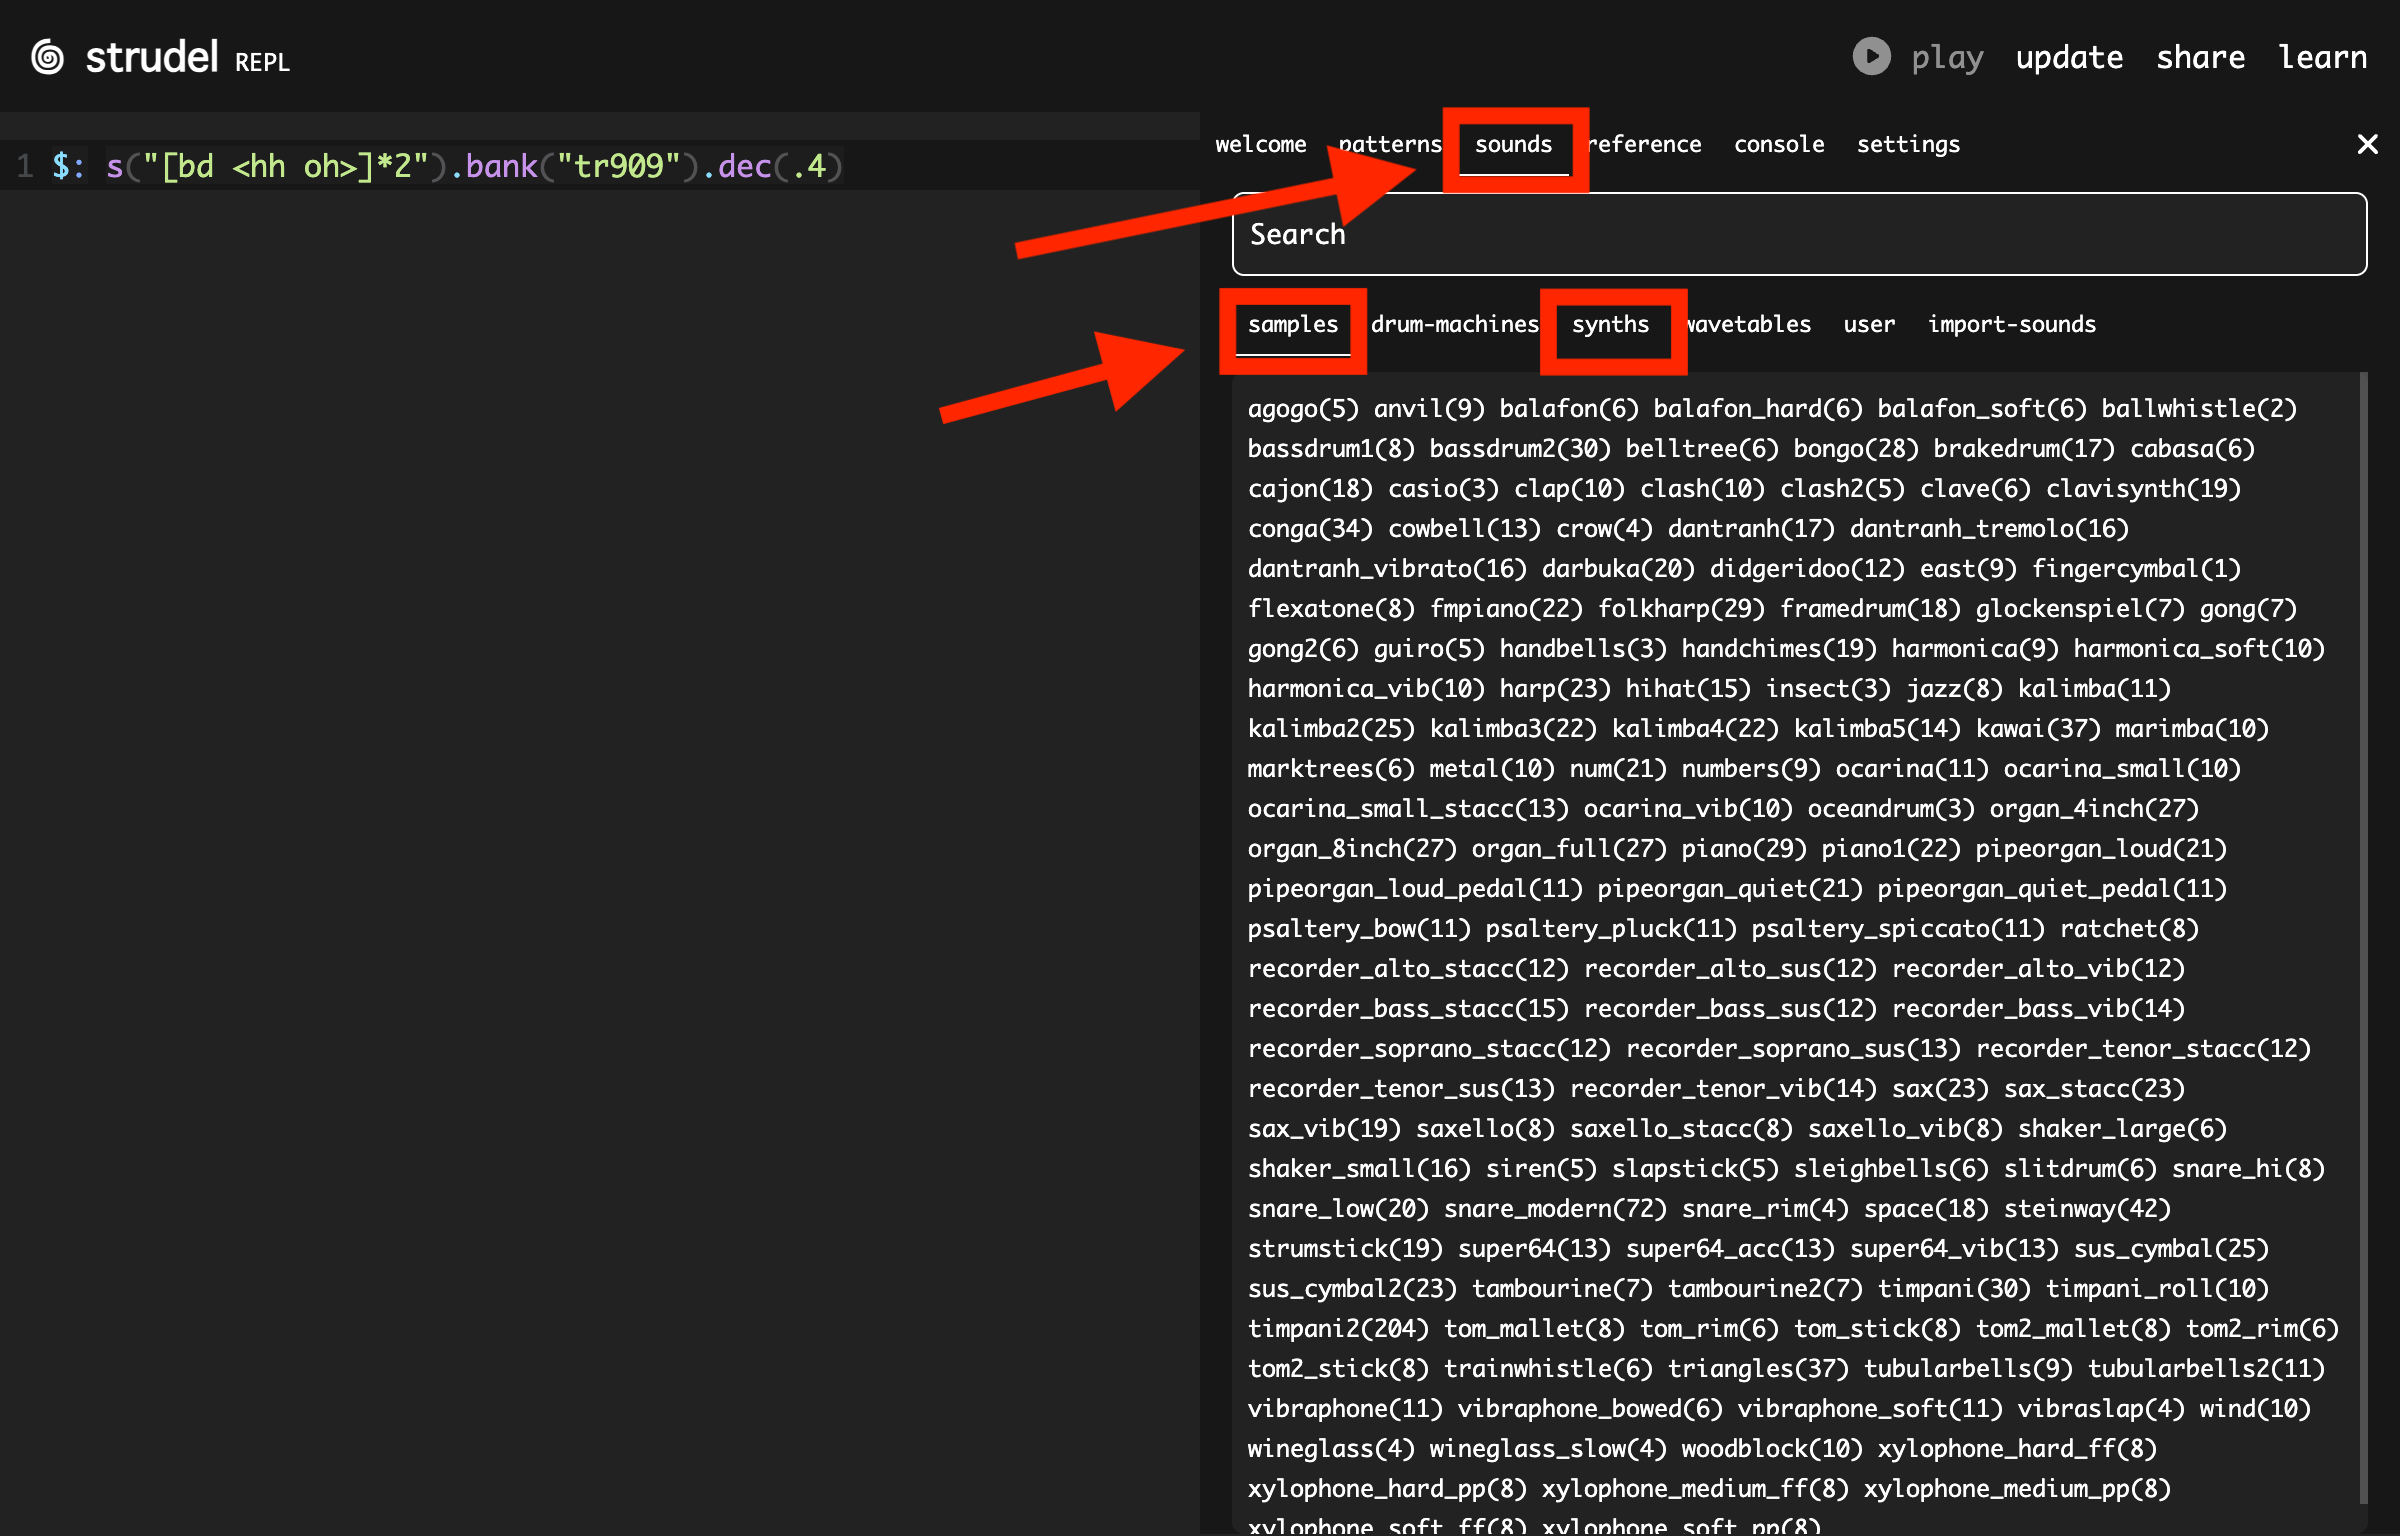Select the reference tab
This screenshot has width=2400, height=1536.
click(1646, 145)
